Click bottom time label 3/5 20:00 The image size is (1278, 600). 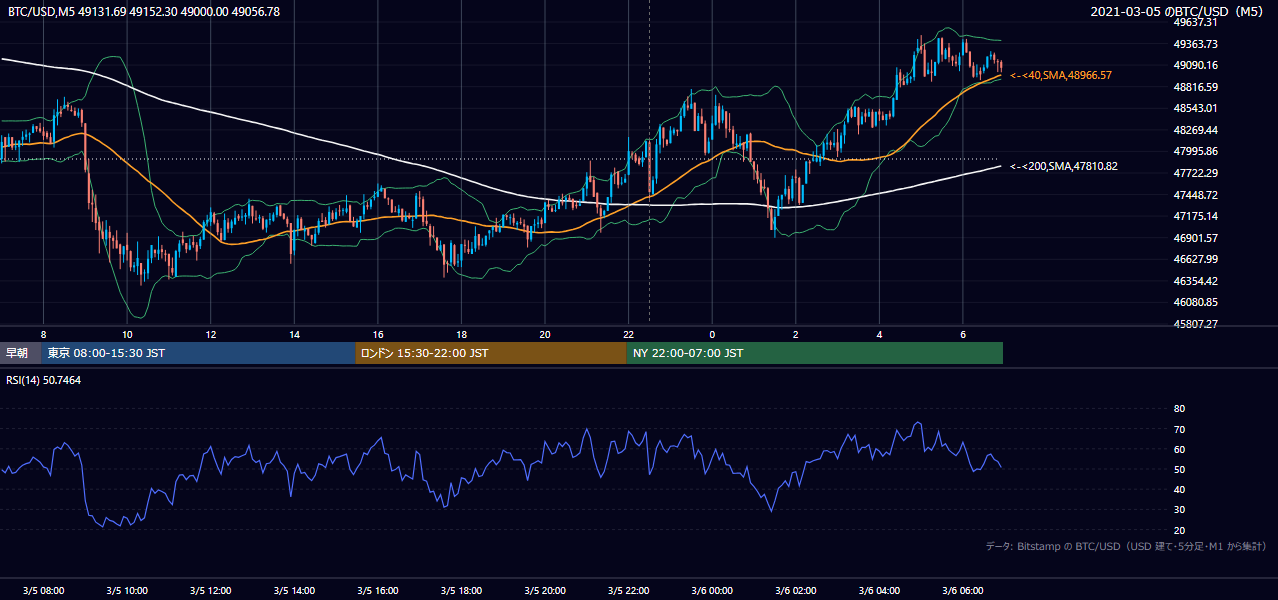[545, 591]
